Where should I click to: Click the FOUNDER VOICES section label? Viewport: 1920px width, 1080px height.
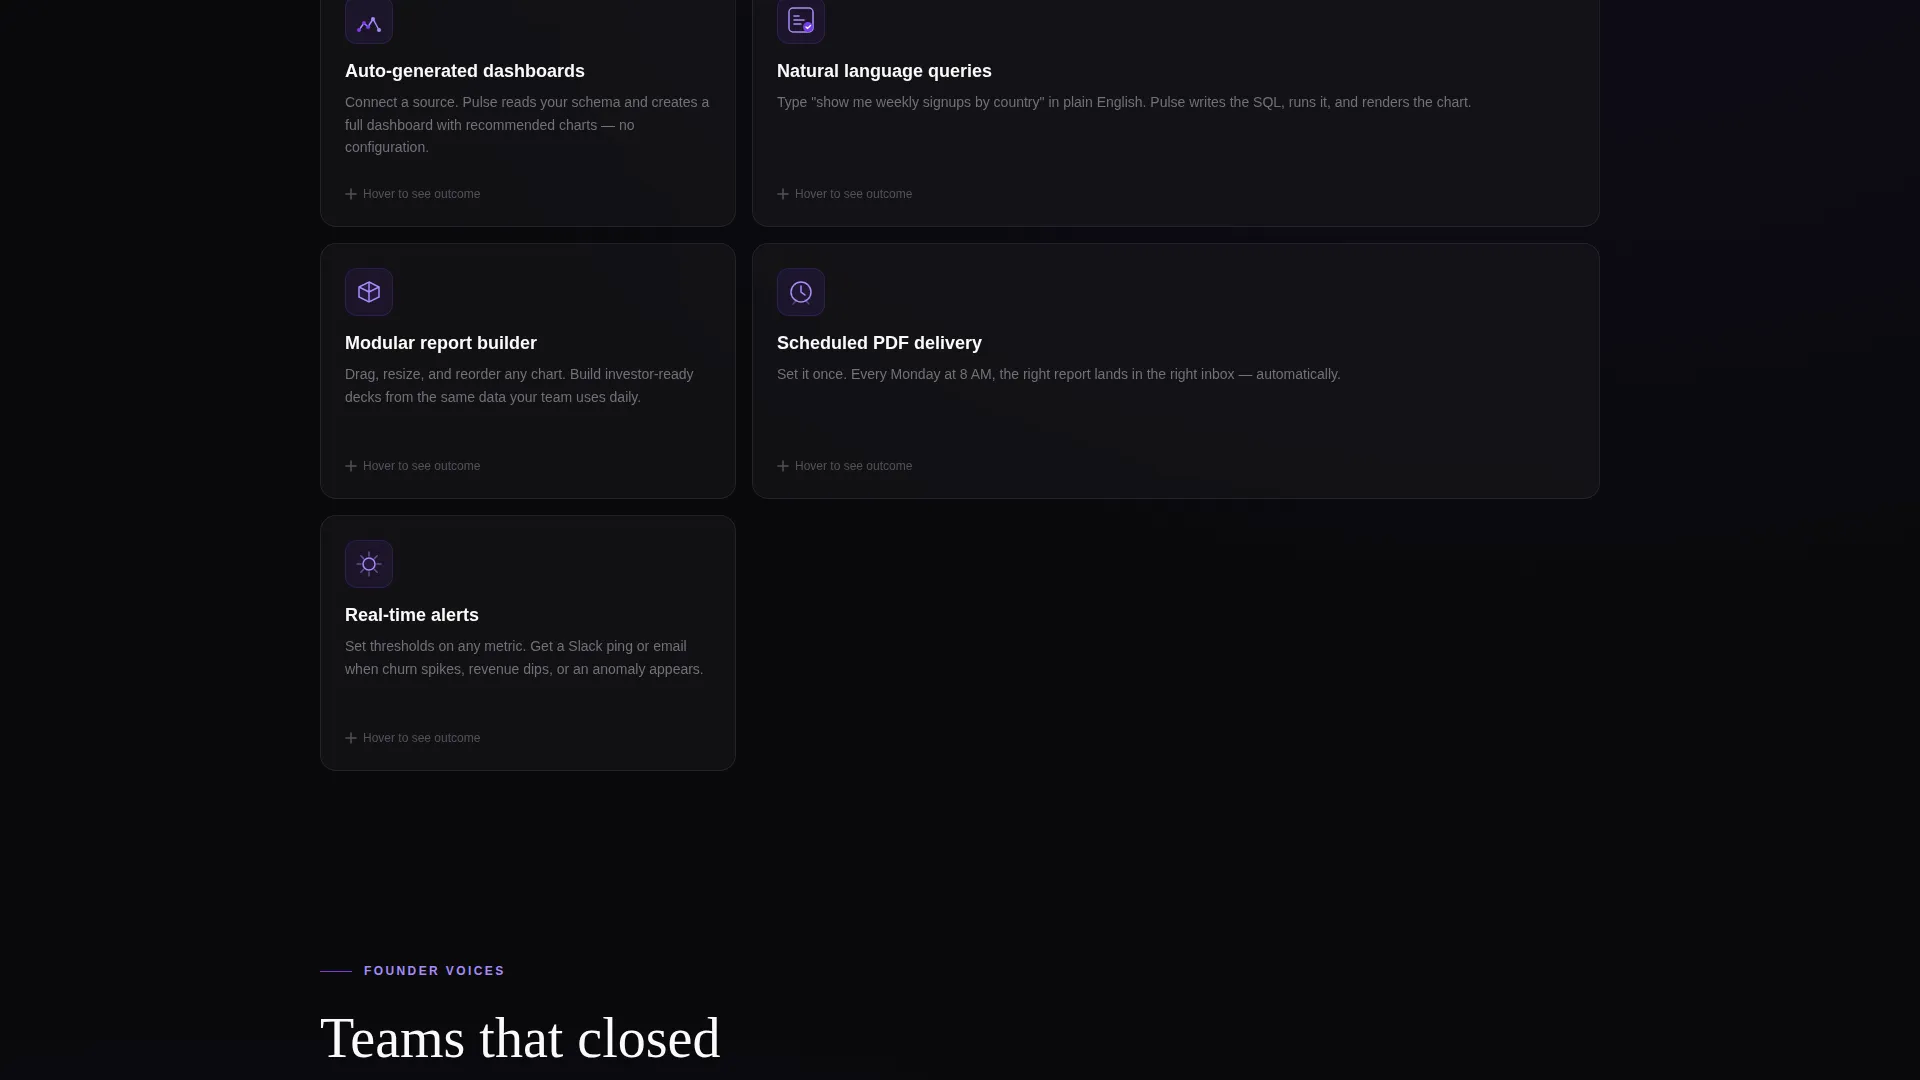(x=434, y=971)
